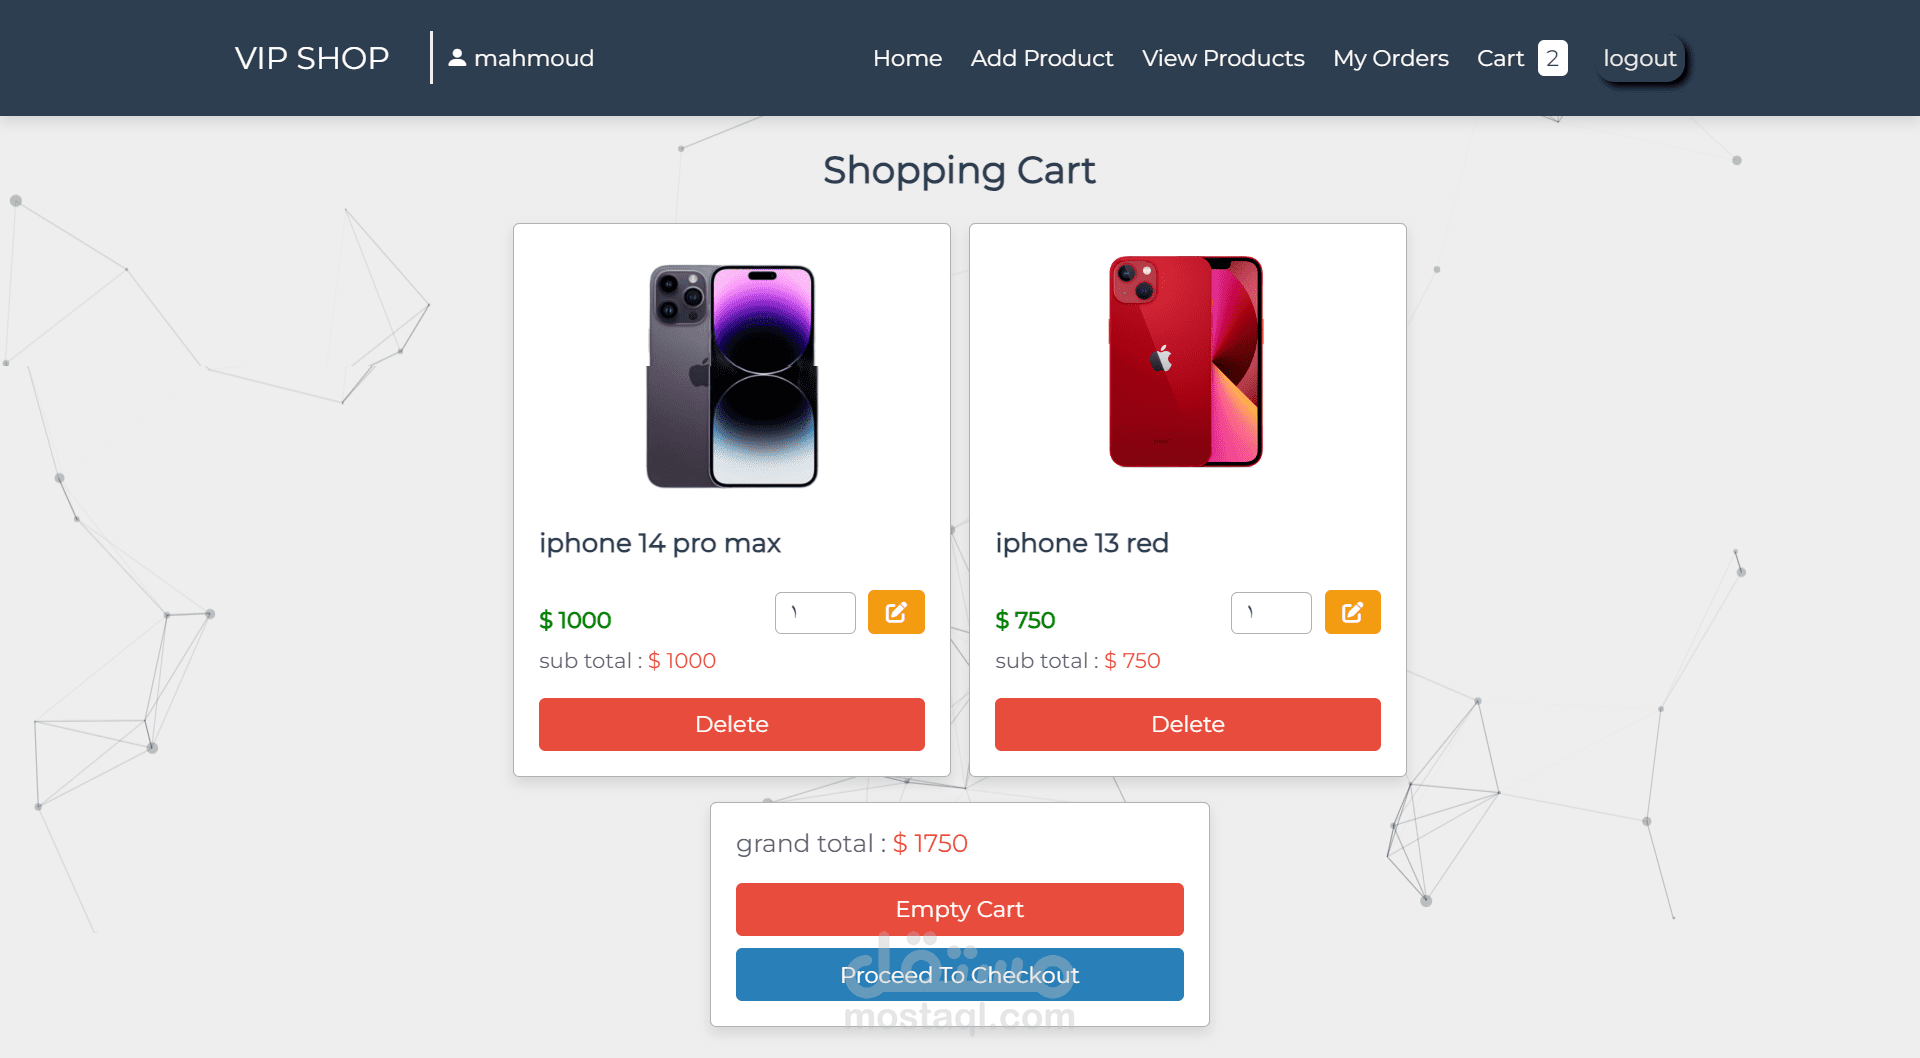Go to Add Product page
The width and height of the screenshot is (1920, 1058).
[1041, 58]
